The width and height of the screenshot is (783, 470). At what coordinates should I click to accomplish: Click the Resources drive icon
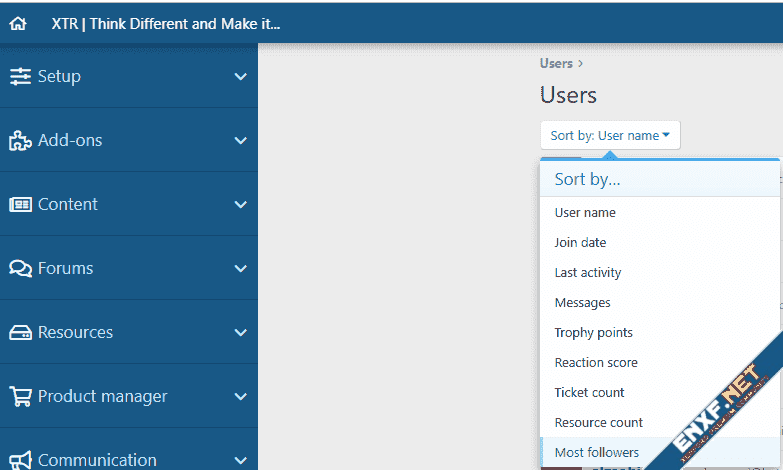point(20,332)
